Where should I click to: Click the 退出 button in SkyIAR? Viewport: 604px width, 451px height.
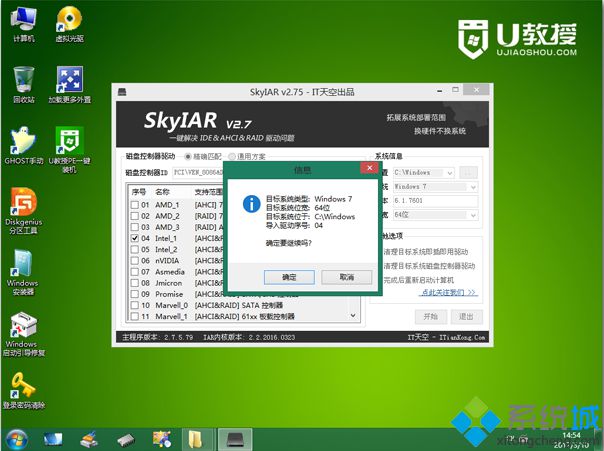(466, 317)
